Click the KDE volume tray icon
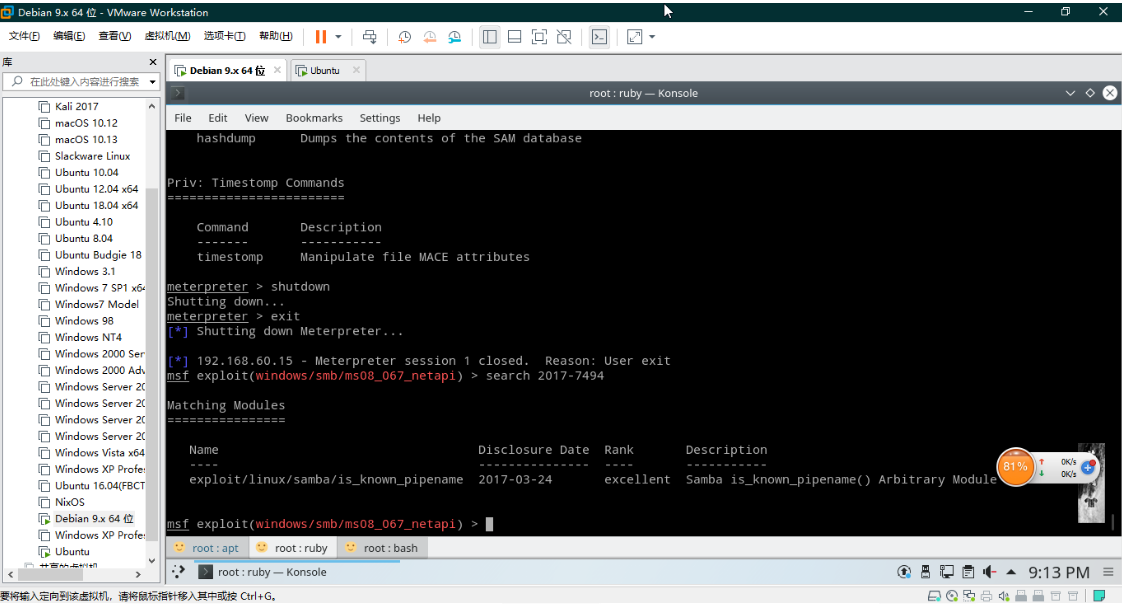This screenshot has height=604, width=1122. point(990,572)
